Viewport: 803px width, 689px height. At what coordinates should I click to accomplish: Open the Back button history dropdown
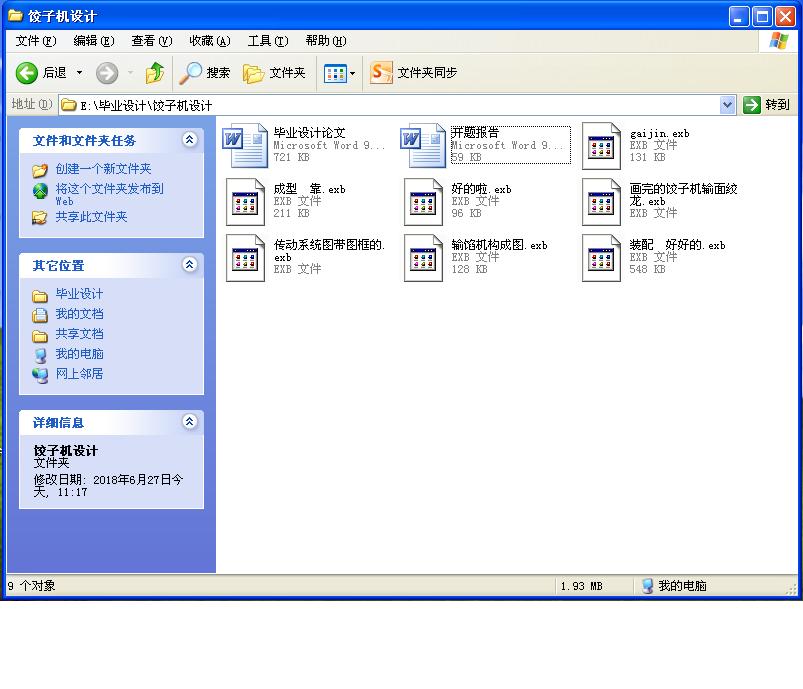pyautogui.click(x=79, y=73)
